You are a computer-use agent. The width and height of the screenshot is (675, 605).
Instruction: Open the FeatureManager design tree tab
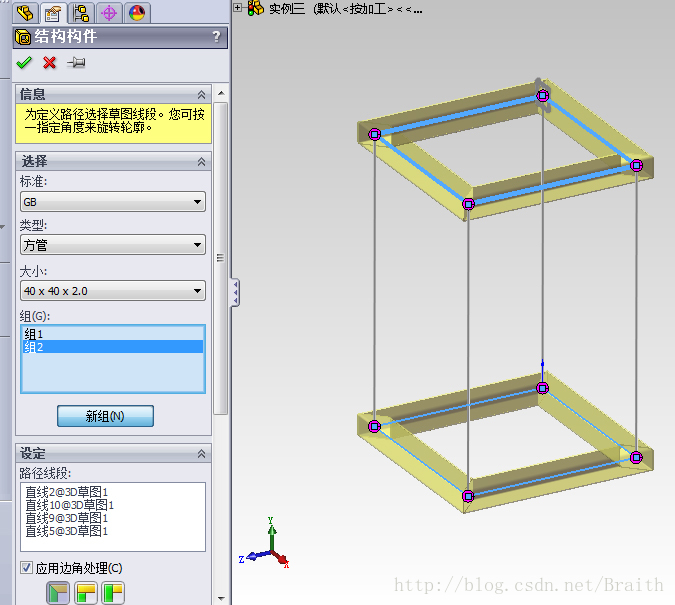pyautogui.click(x=25, y=12)
